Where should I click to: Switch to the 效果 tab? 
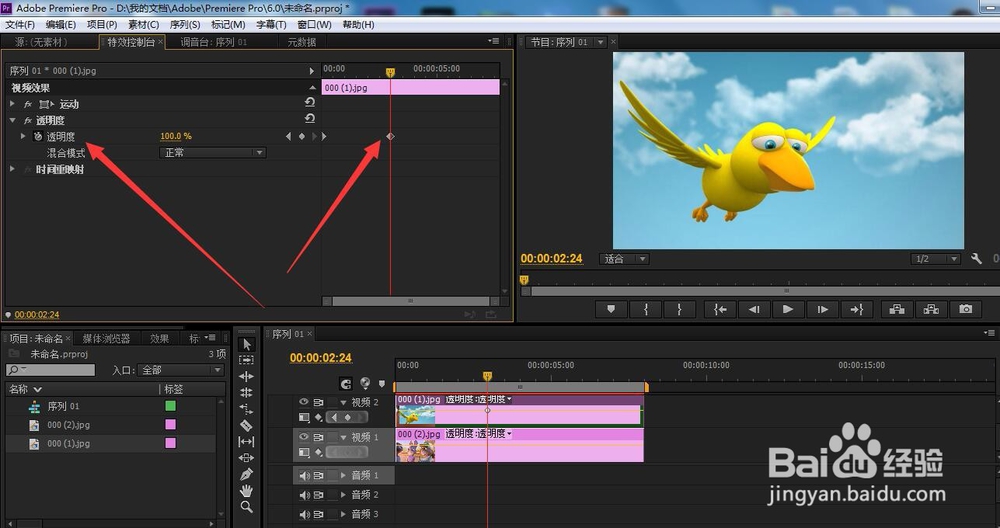coord(159,339)
